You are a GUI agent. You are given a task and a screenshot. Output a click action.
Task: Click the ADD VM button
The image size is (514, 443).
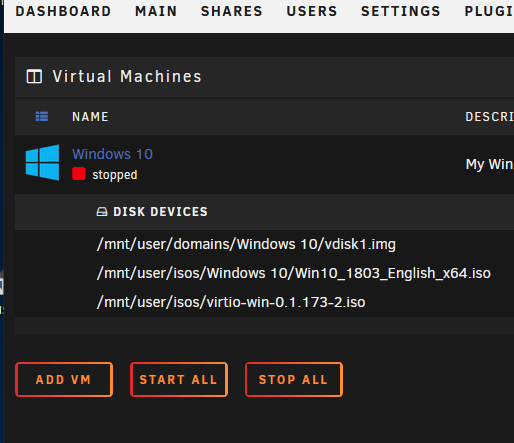tap(64, 379)
